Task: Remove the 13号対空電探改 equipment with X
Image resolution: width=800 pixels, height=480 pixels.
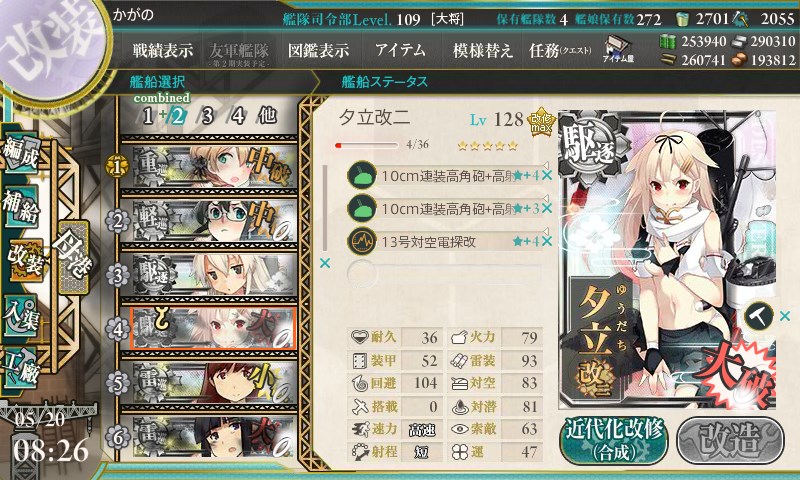Action: point(547,241)
